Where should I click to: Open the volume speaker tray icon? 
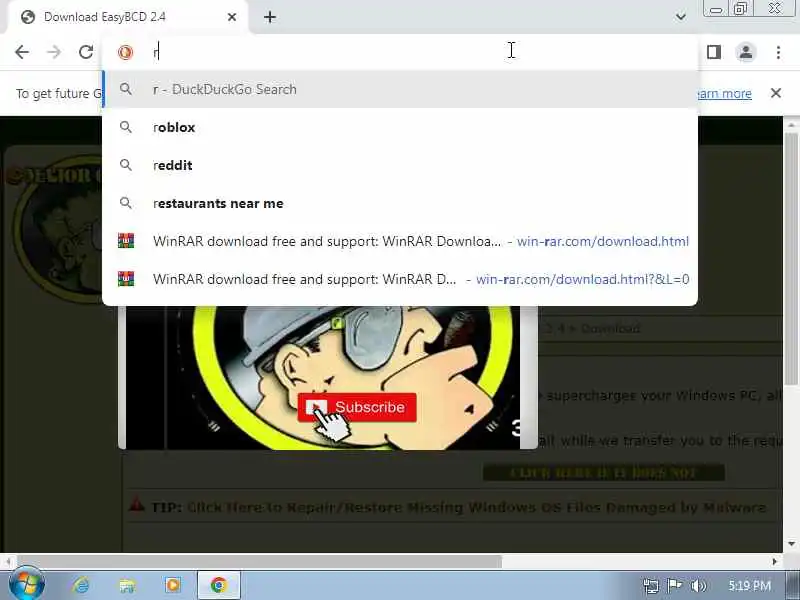[697, 585]
